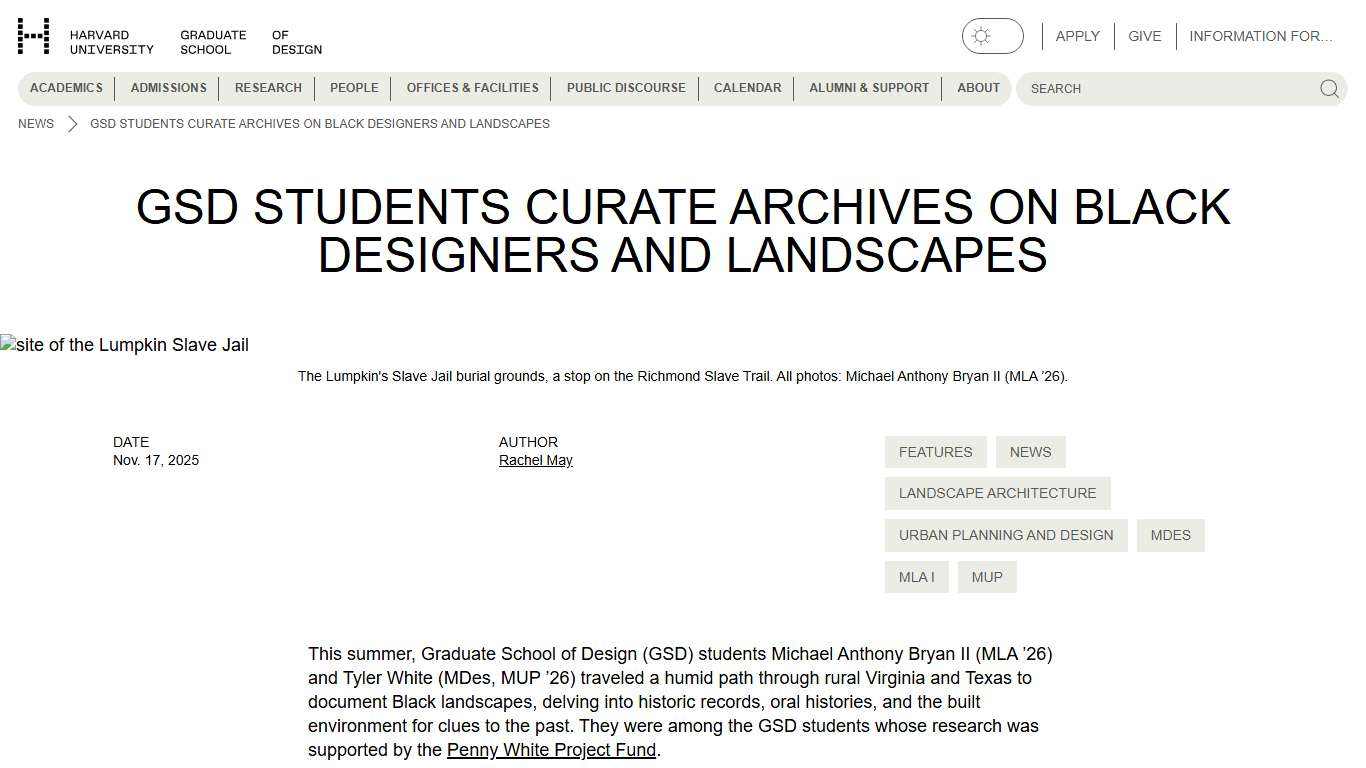Select the LANDSCAPE ARCHITECTURE tag

[x=997, y=492]
